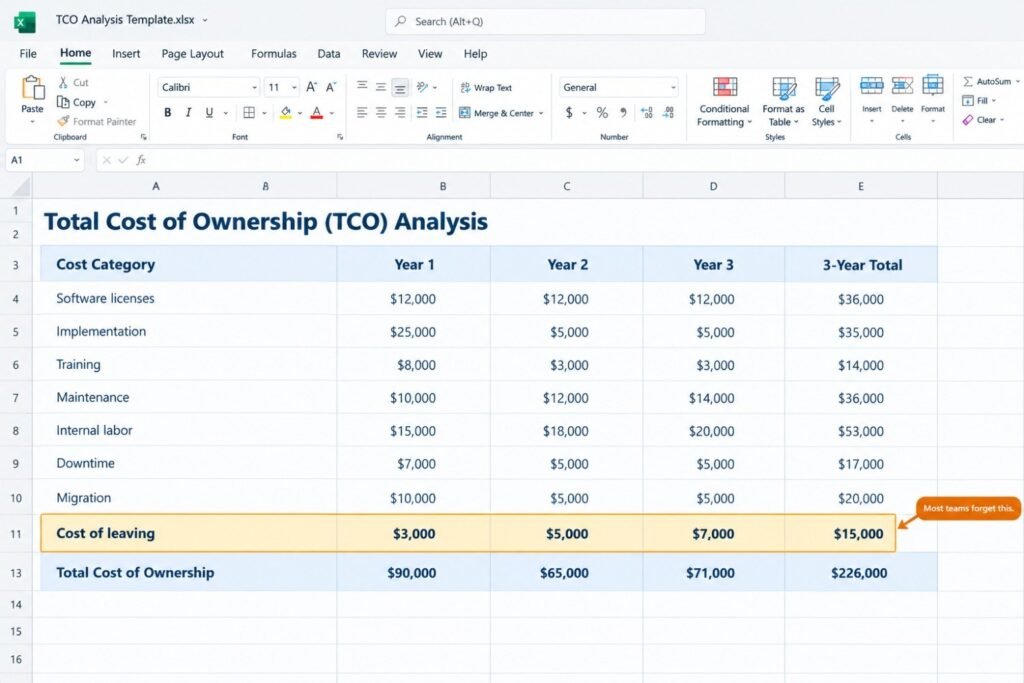Open the Help tab
This screenshot has height=683, width=1024.
pyautogui.click(x=475, y=54)
